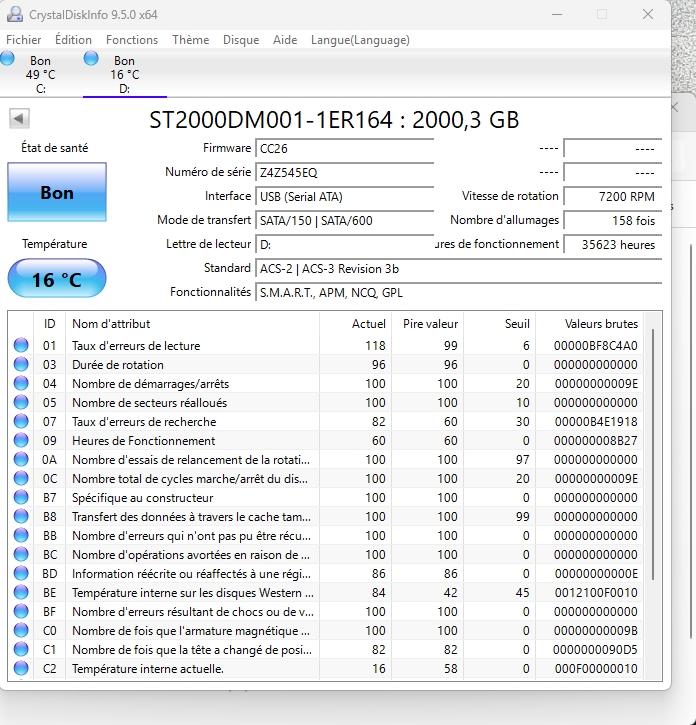
Task: Click the CrystalDiskInfo app icon in title bar
Action: click(14, 15)
